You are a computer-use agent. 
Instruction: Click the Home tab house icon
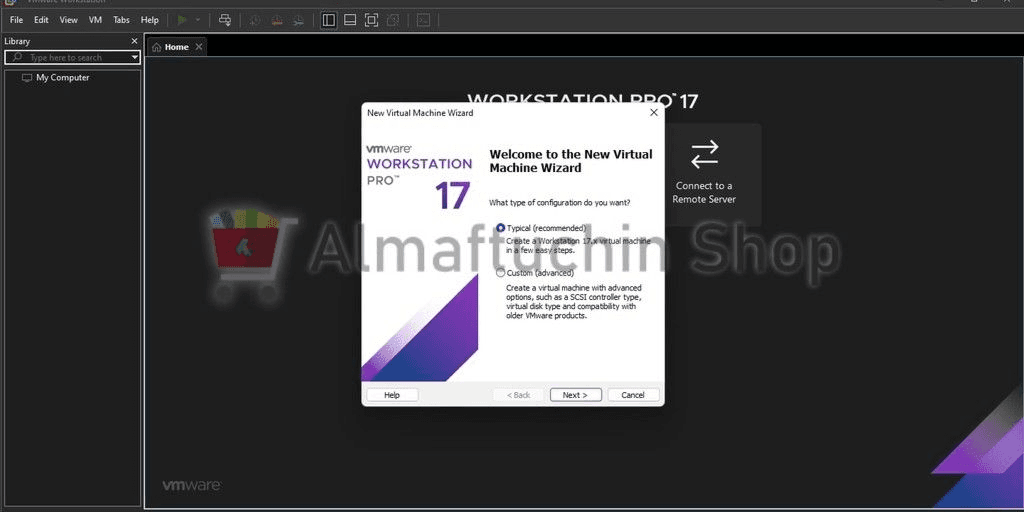[157, 47]
